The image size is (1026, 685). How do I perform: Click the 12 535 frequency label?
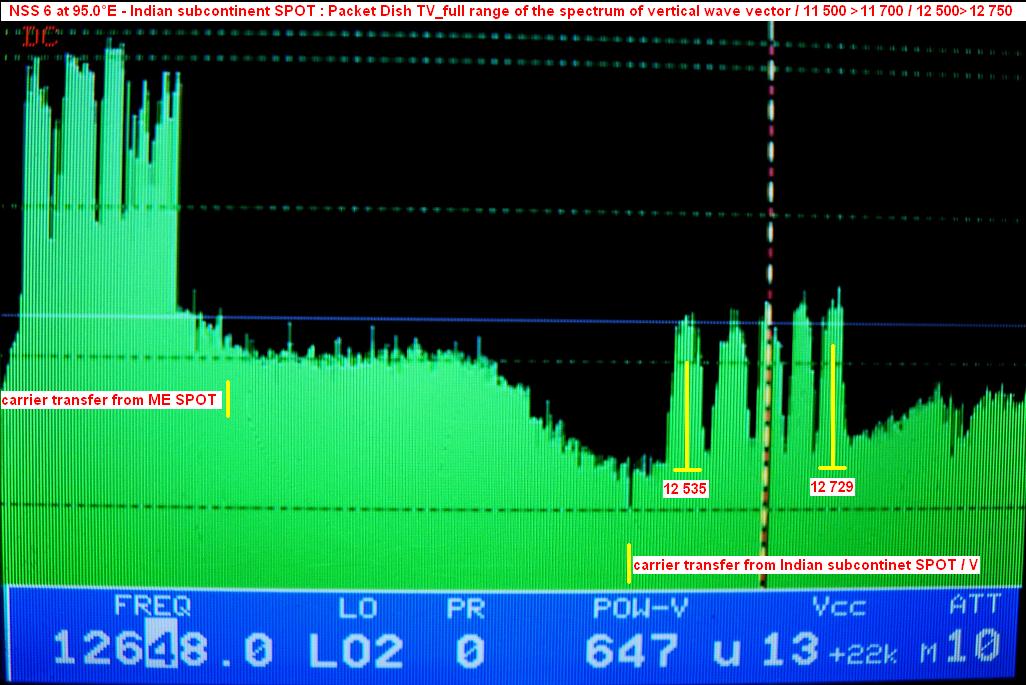(685, 489)
